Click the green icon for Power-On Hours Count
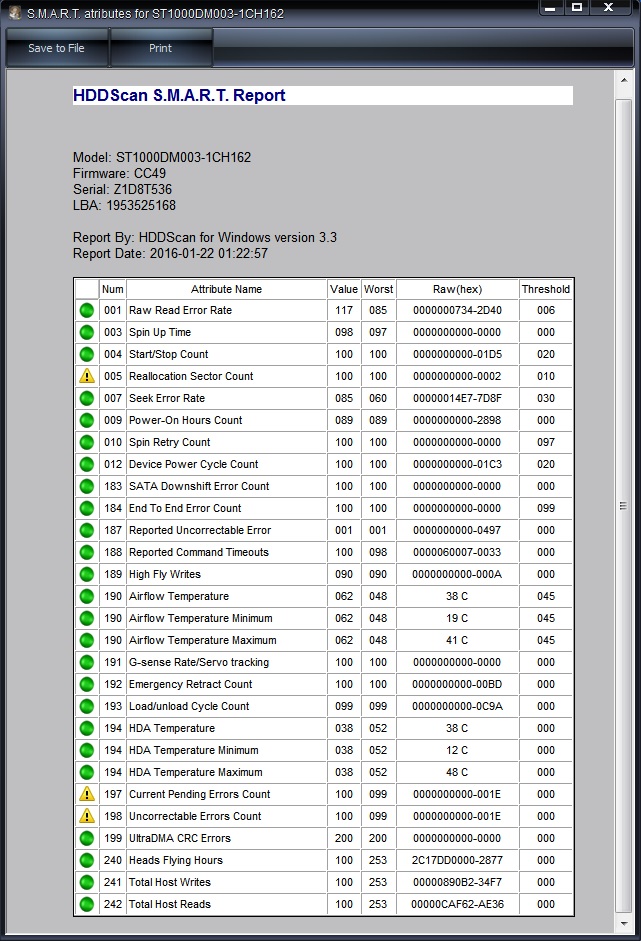This screenshot has width=641, height=941. click(87, 420)
